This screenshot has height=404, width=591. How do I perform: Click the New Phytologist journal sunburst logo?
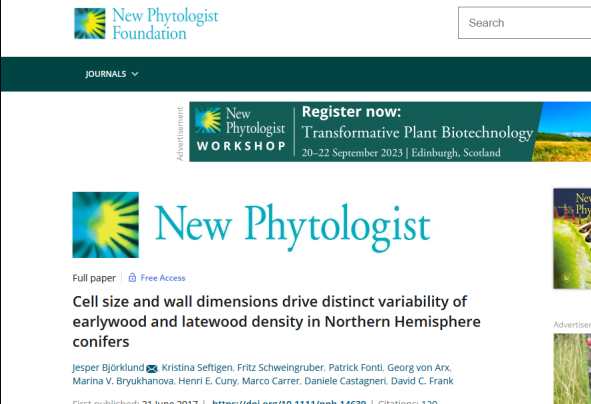click(106, 225)
